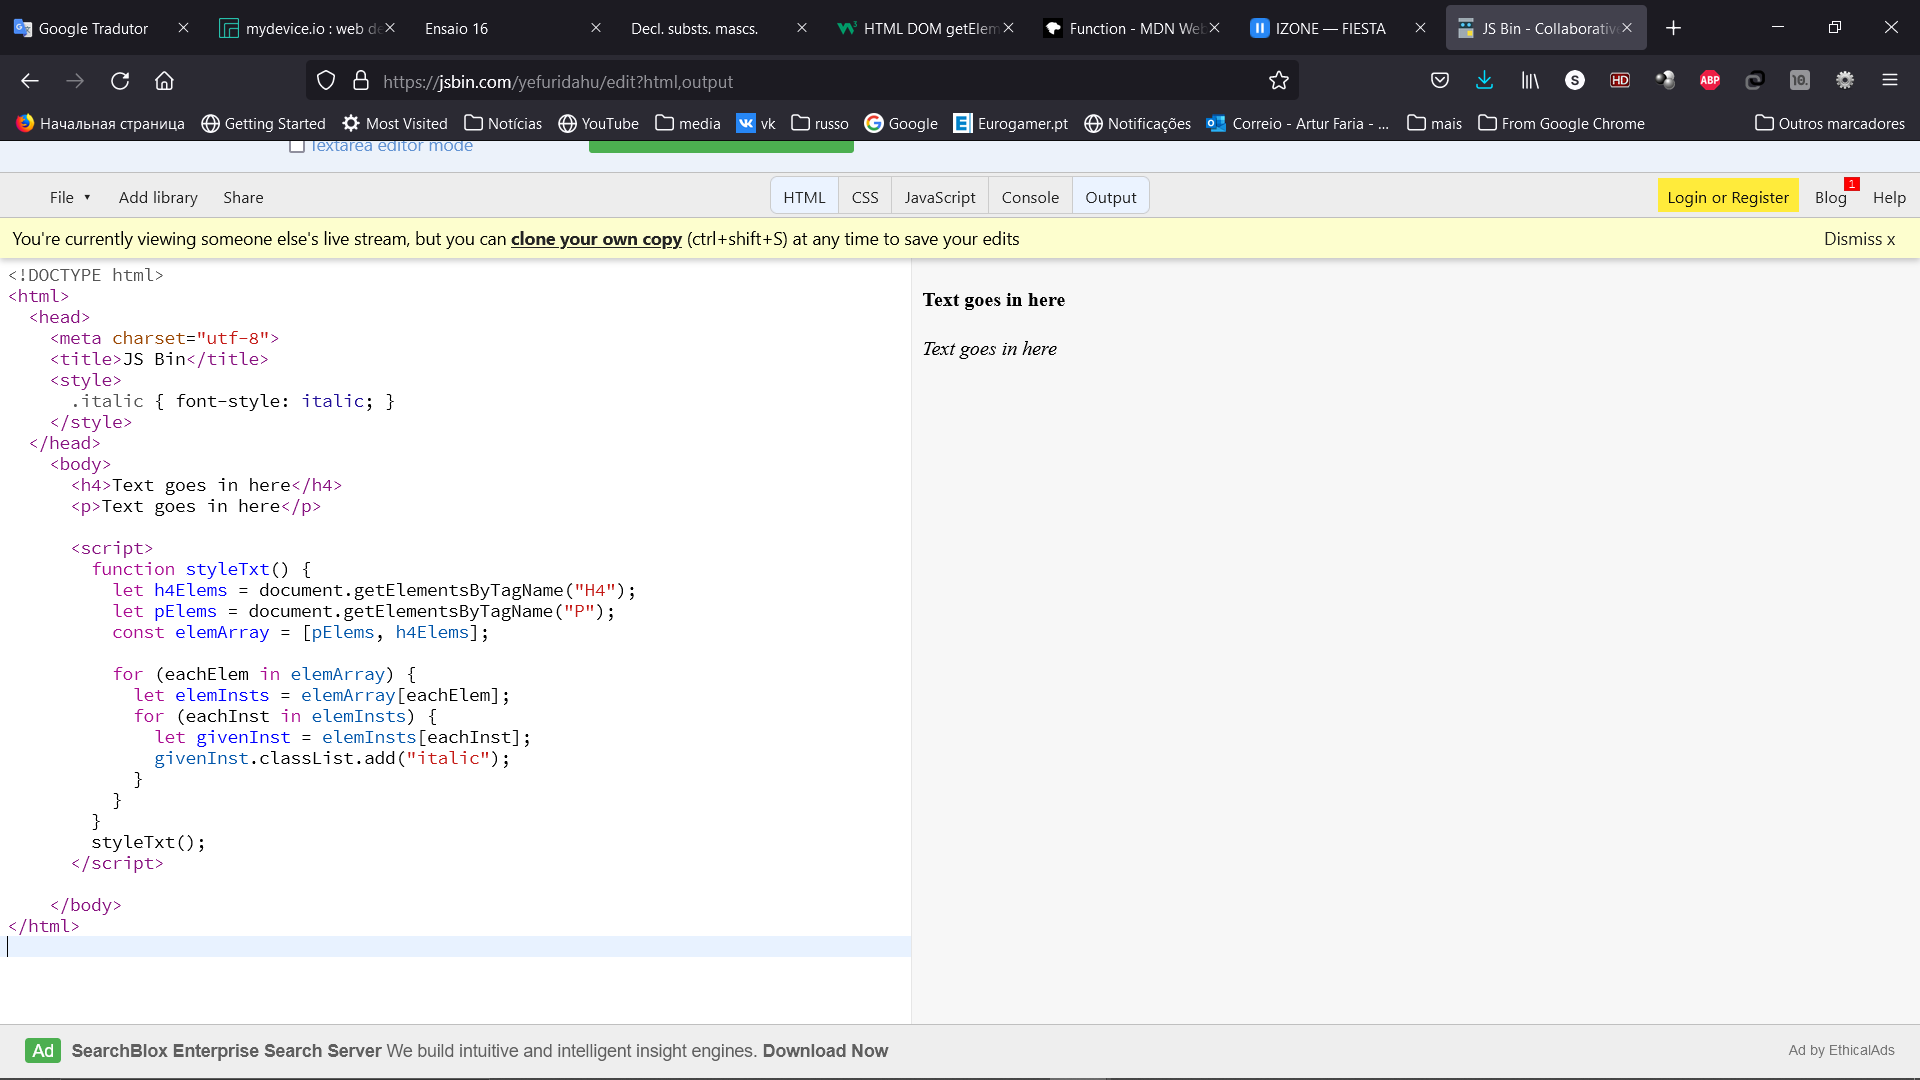Show site security info via padlock icon
The height and width of the screenshot is (1080, 1920).
(361, 81)
